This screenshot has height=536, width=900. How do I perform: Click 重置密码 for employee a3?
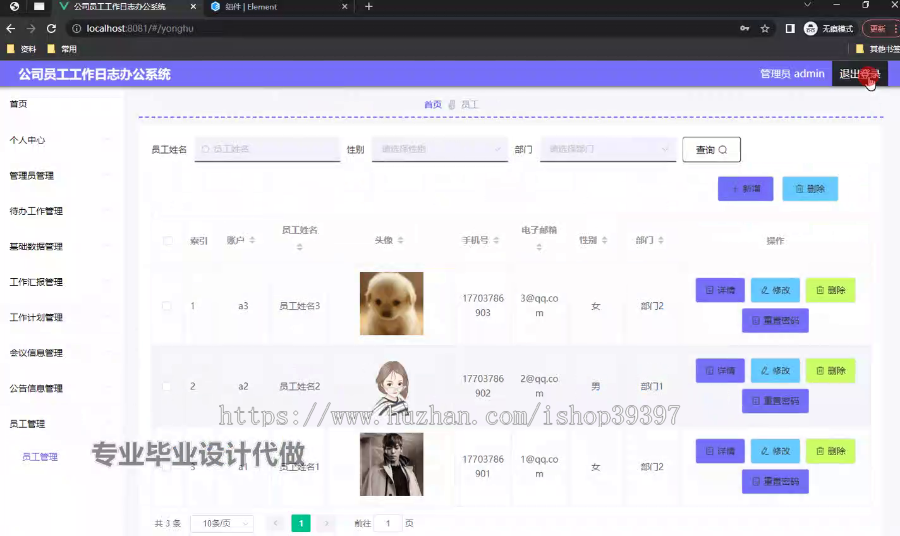coord(775,320)
